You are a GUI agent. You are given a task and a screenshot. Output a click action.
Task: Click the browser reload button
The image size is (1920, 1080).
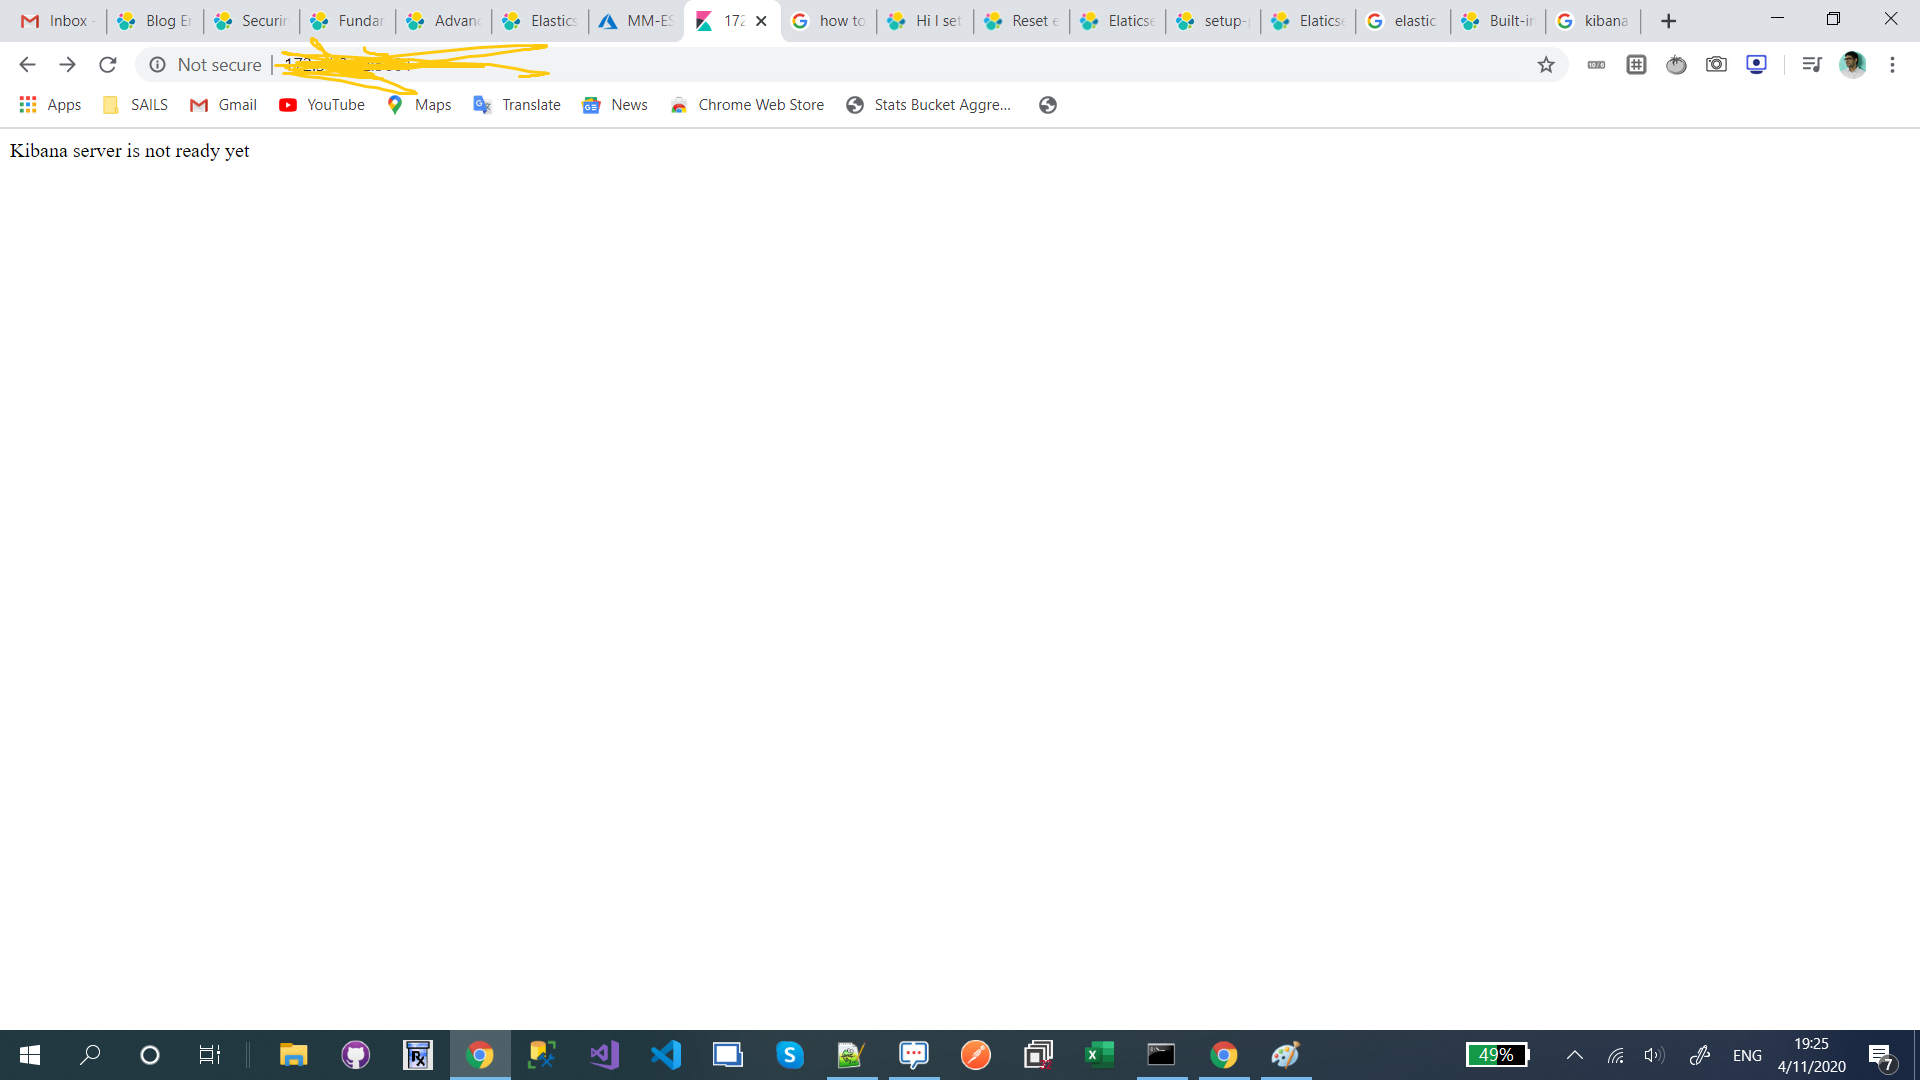(108, 65)
